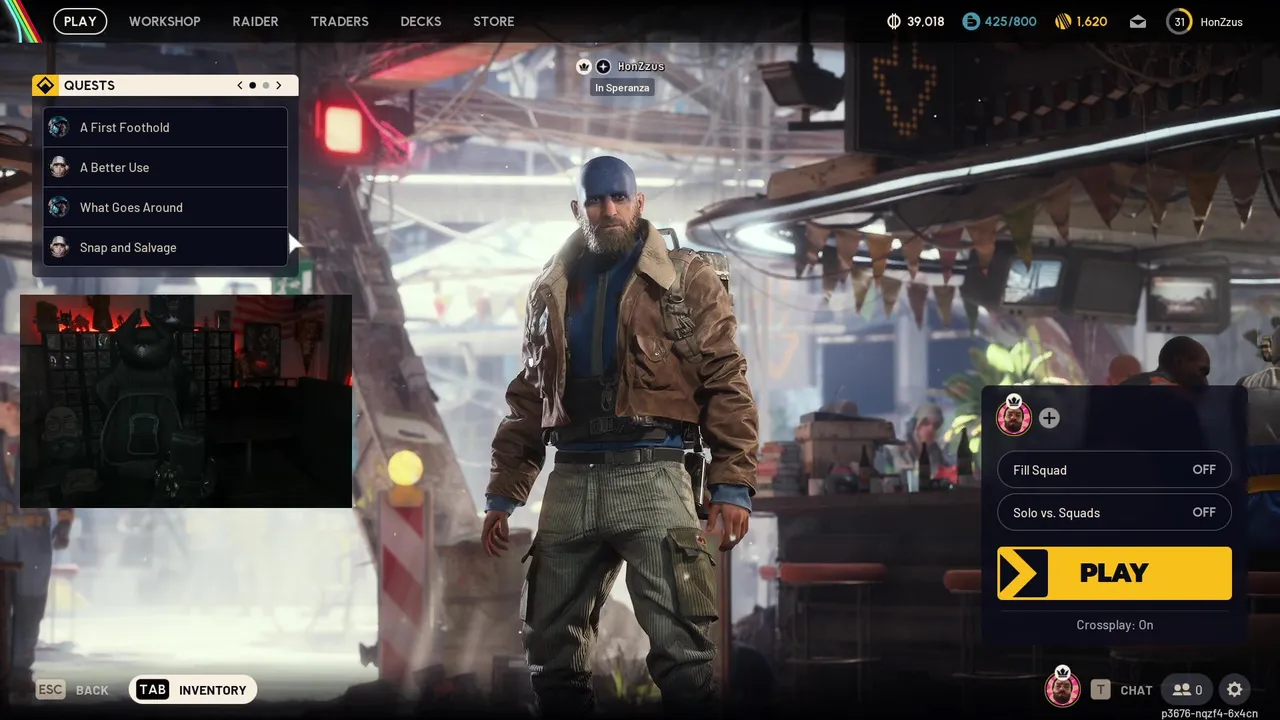The width and height of the screenshot is (1280, 720).
Task: Open INVENTORY with the TAB button
Action: [193, 689]
